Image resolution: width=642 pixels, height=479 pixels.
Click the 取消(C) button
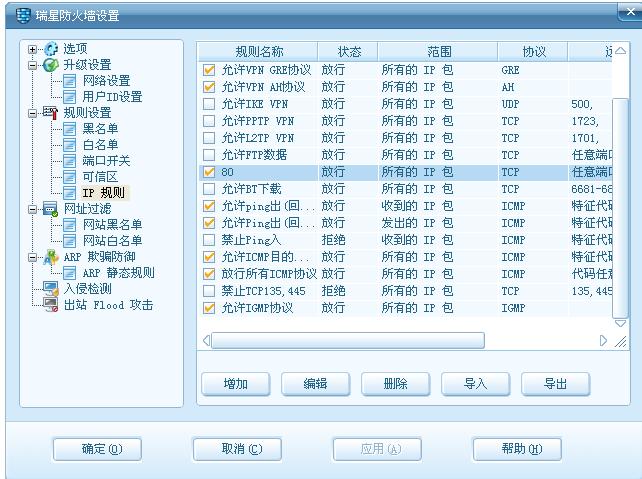point(237,450)
